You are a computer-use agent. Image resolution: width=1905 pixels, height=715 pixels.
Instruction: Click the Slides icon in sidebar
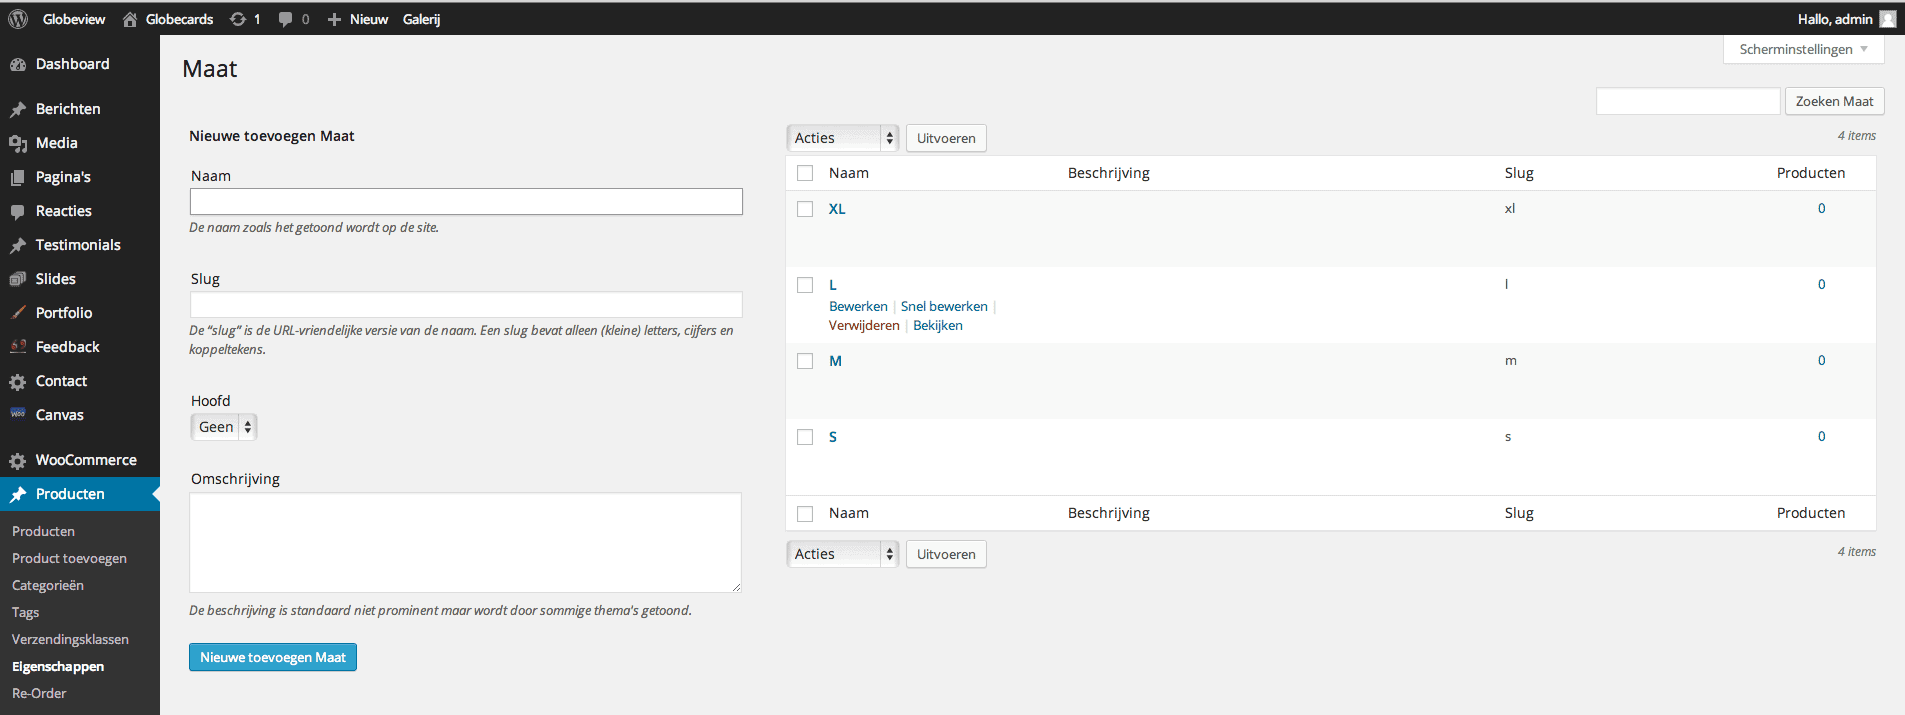[x=18, y=279]
